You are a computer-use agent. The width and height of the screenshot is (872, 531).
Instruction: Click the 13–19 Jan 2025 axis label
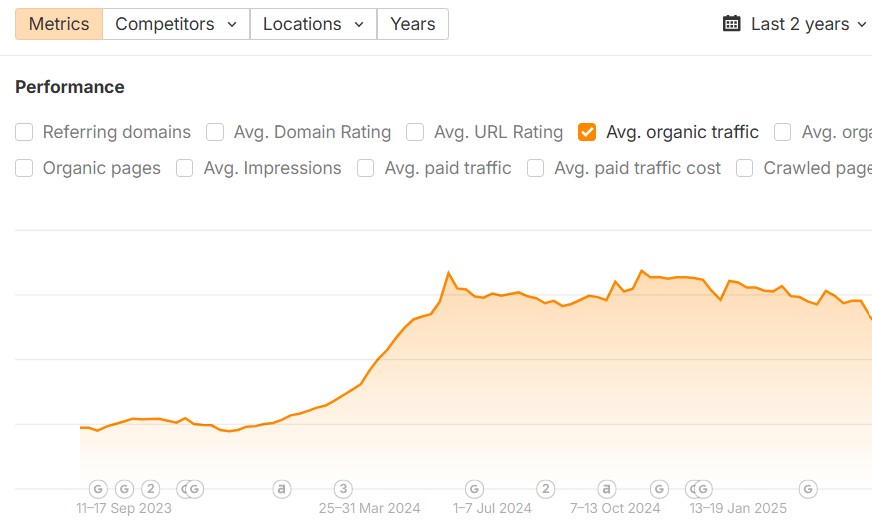pyautogui.click(x=738, y=508)
